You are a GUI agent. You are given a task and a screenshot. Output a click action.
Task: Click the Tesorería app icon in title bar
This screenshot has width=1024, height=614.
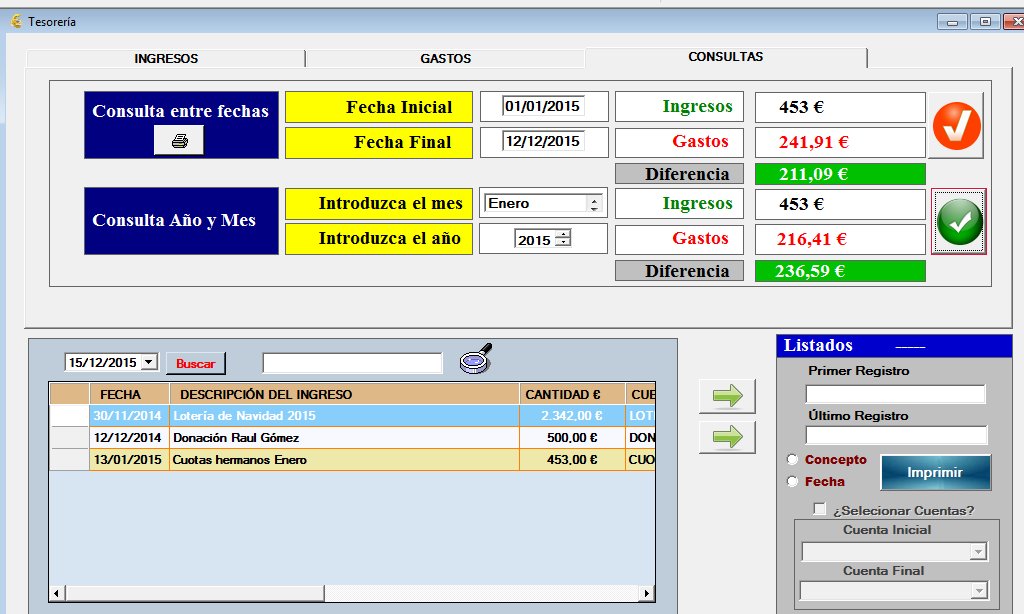15,21
